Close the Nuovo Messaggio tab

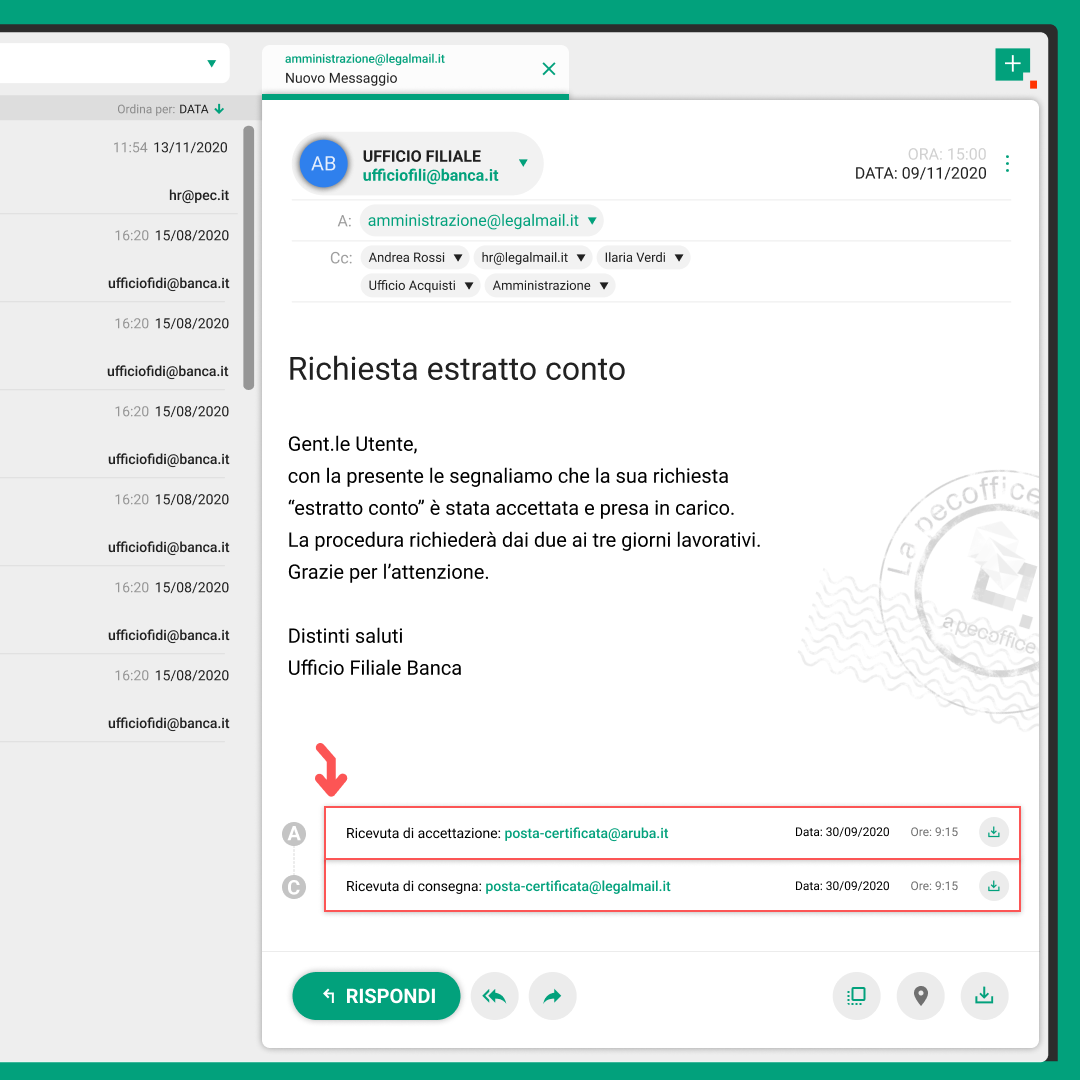tap(549, 69)
